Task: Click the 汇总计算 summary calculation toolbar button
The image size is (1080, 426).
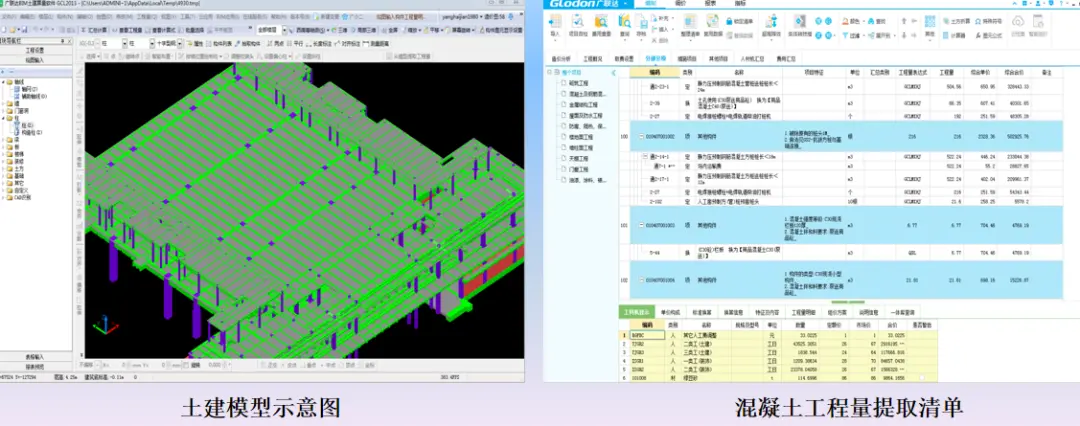Action: [95, 30]
